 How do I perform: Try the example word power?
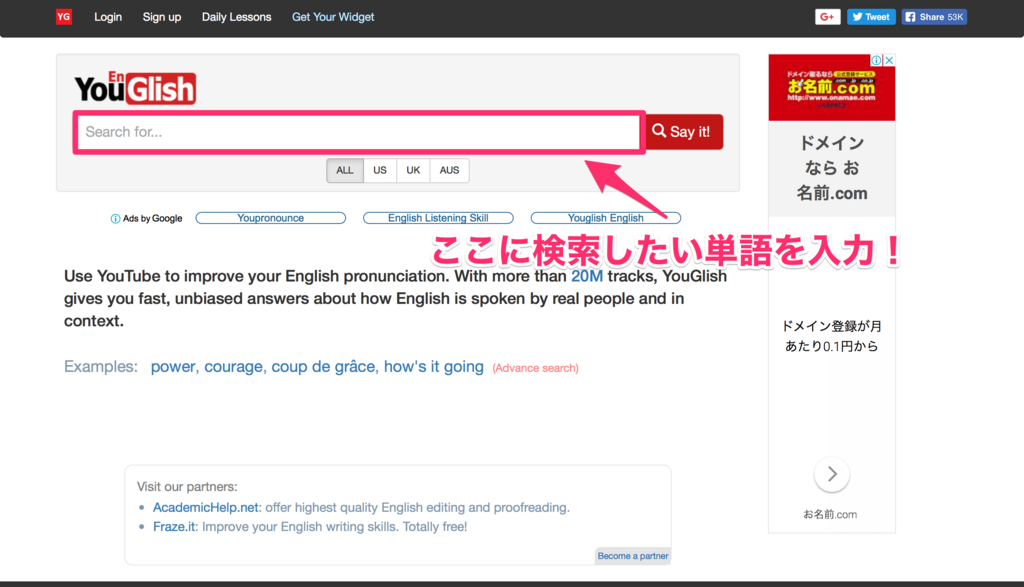coord(174,367)
